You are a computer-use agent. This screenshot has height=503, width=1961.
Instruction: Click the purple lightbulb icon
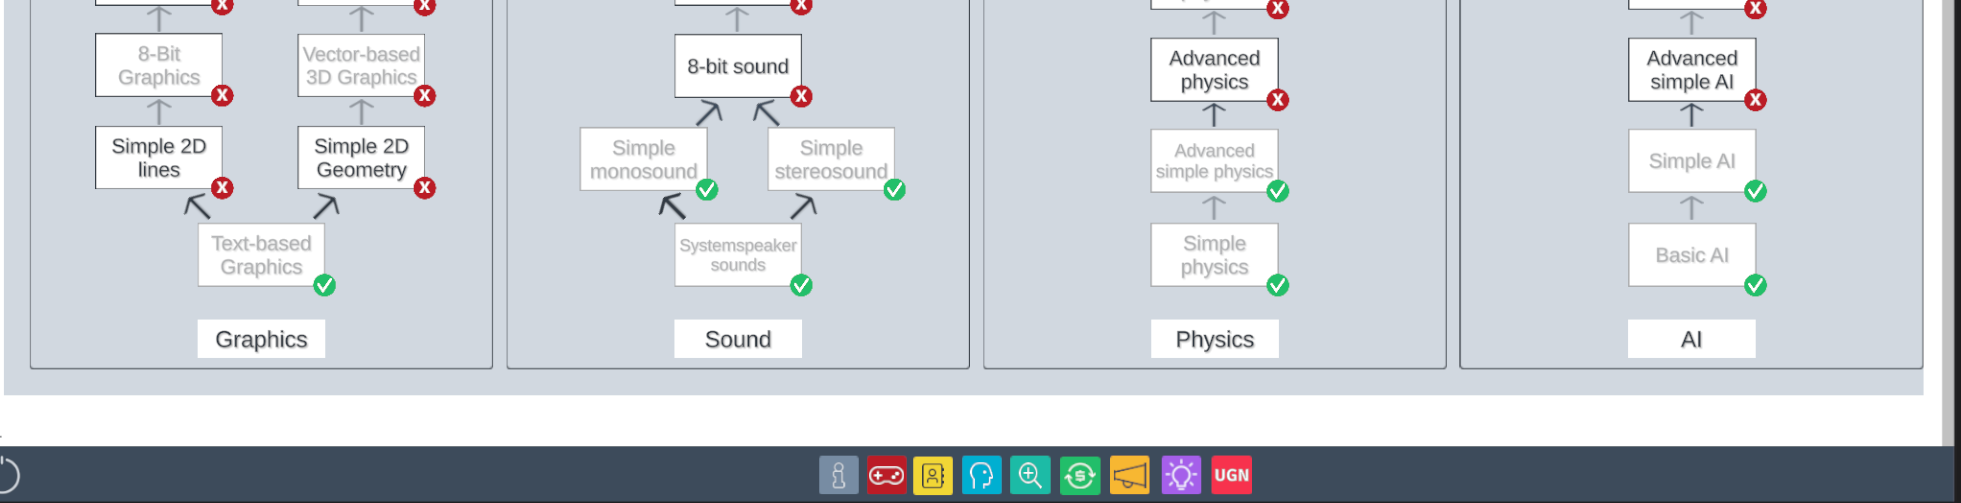[1181, 475]
